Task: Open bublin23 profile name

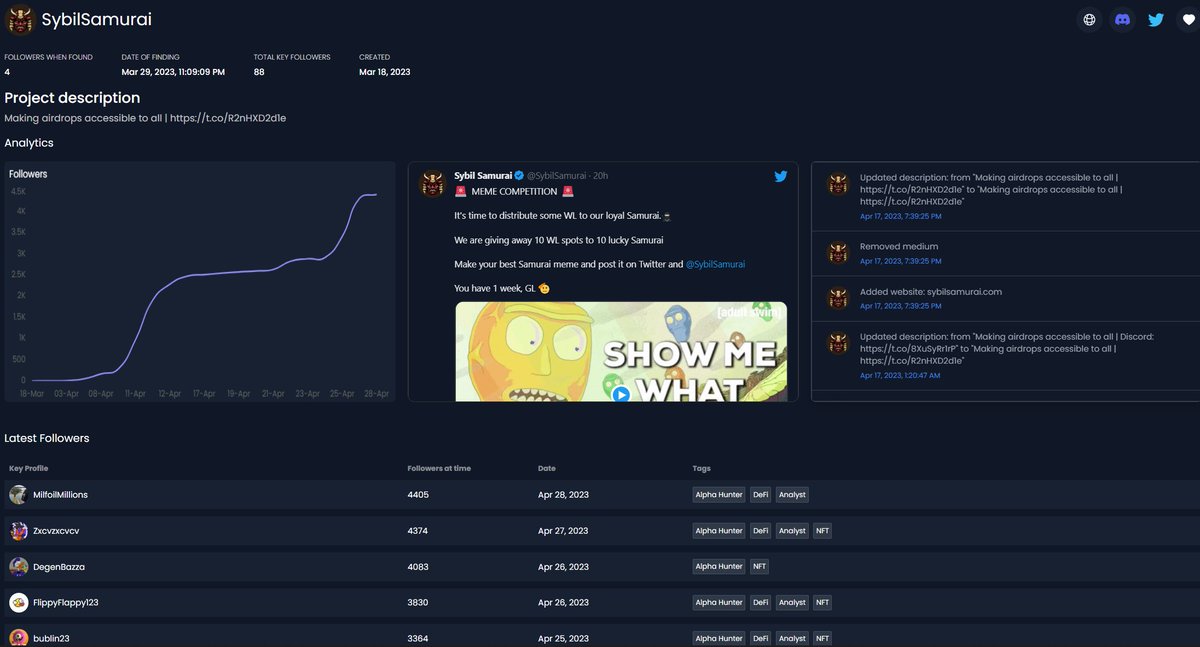Action: 51,638
